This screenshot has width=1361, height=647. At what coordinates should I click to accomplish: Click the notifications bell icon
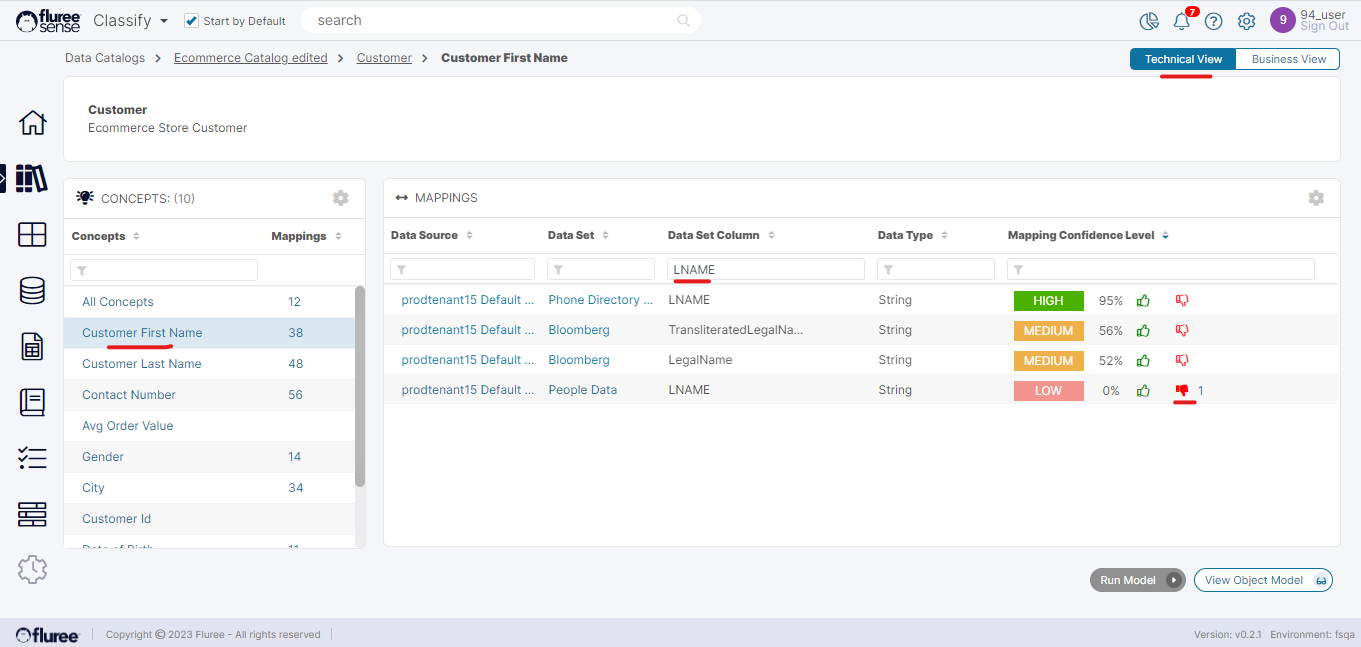(x=1182, y=21)
